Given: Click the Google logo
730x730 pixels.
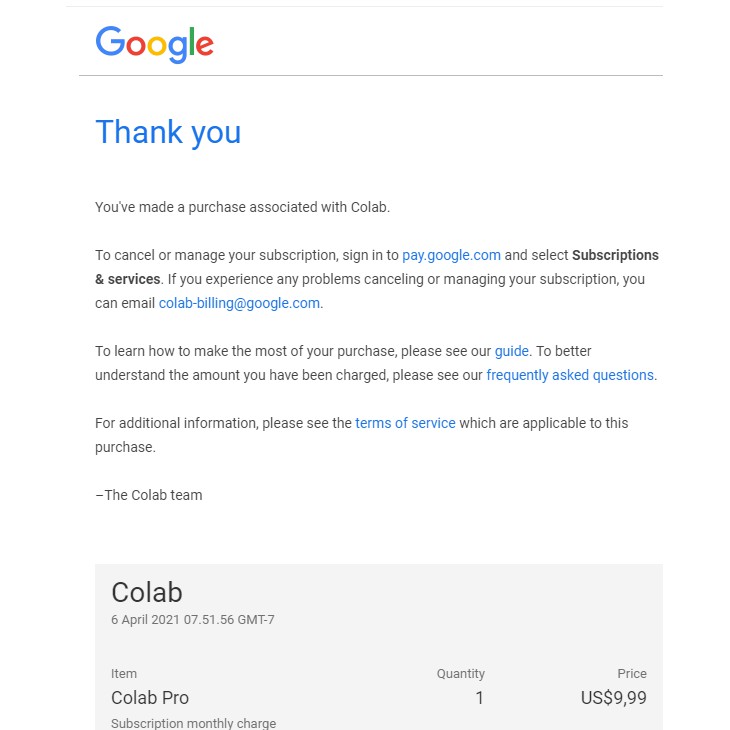Looking at the screenshot, I should [155, 44].
